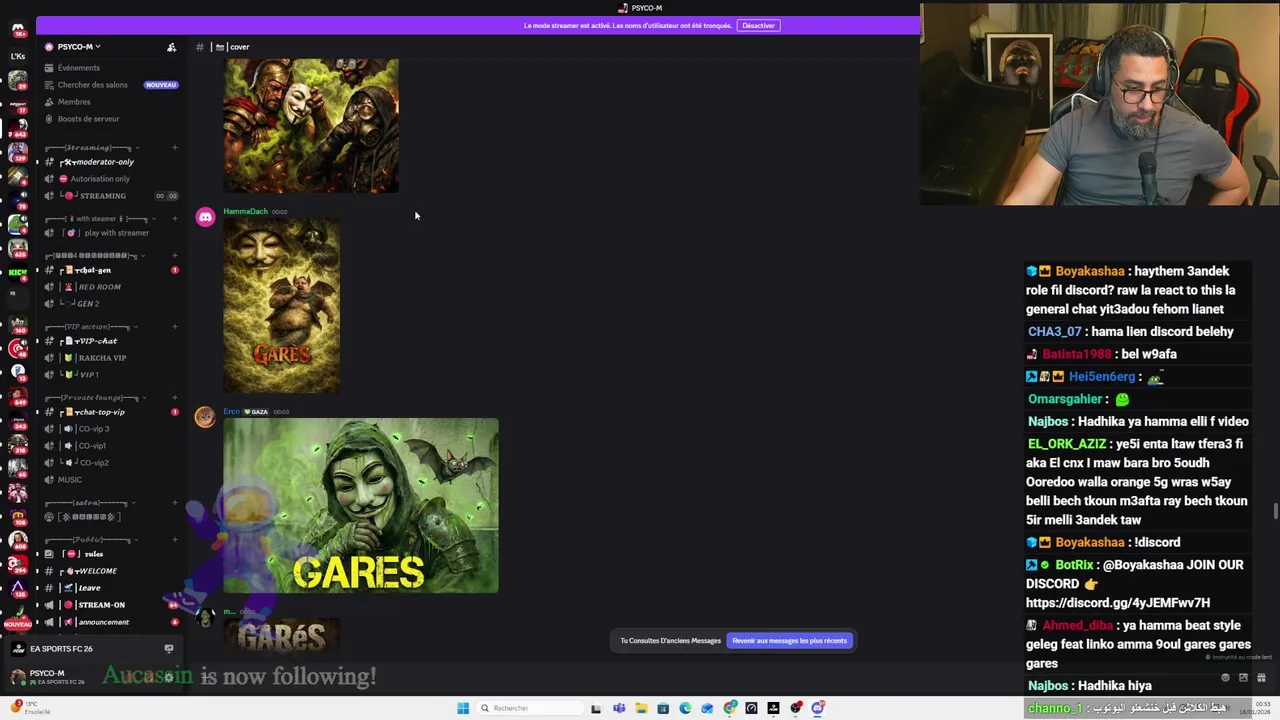1280x720 pixels.
Task: Click Revenir aux messages les plus récents
Action: click(789, 641)
